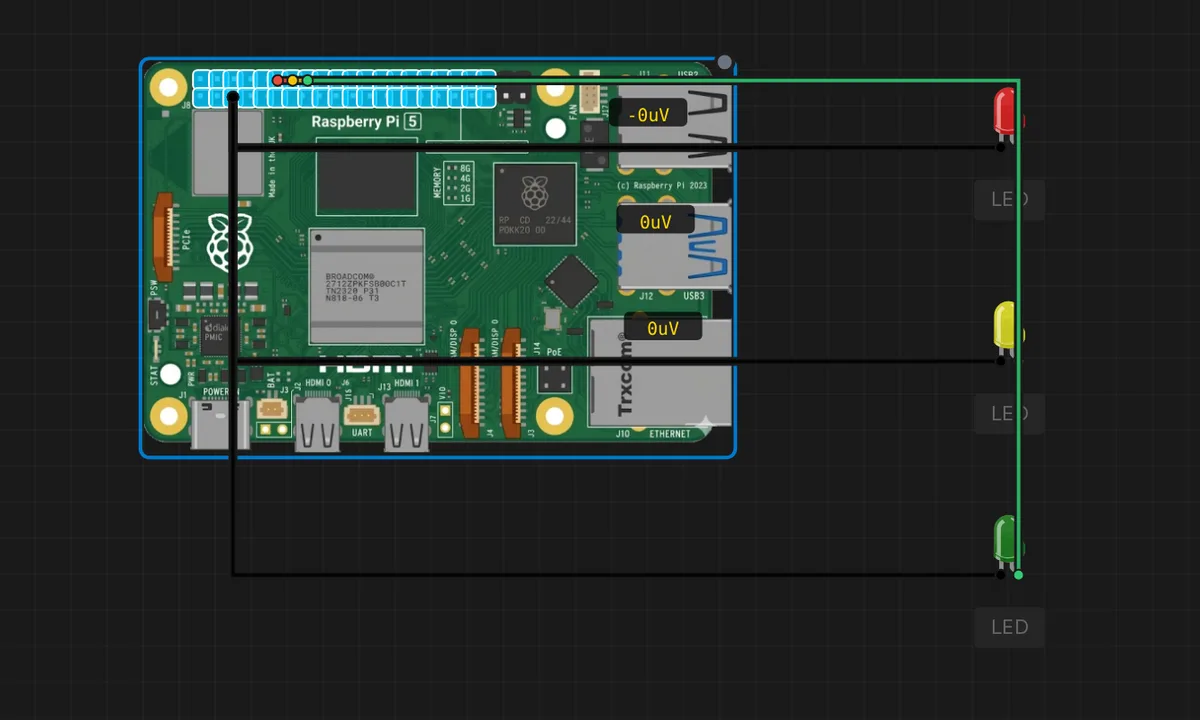Click the black wire's end at the red LED
This screenshot has height=720, width=1200.
1000,147
